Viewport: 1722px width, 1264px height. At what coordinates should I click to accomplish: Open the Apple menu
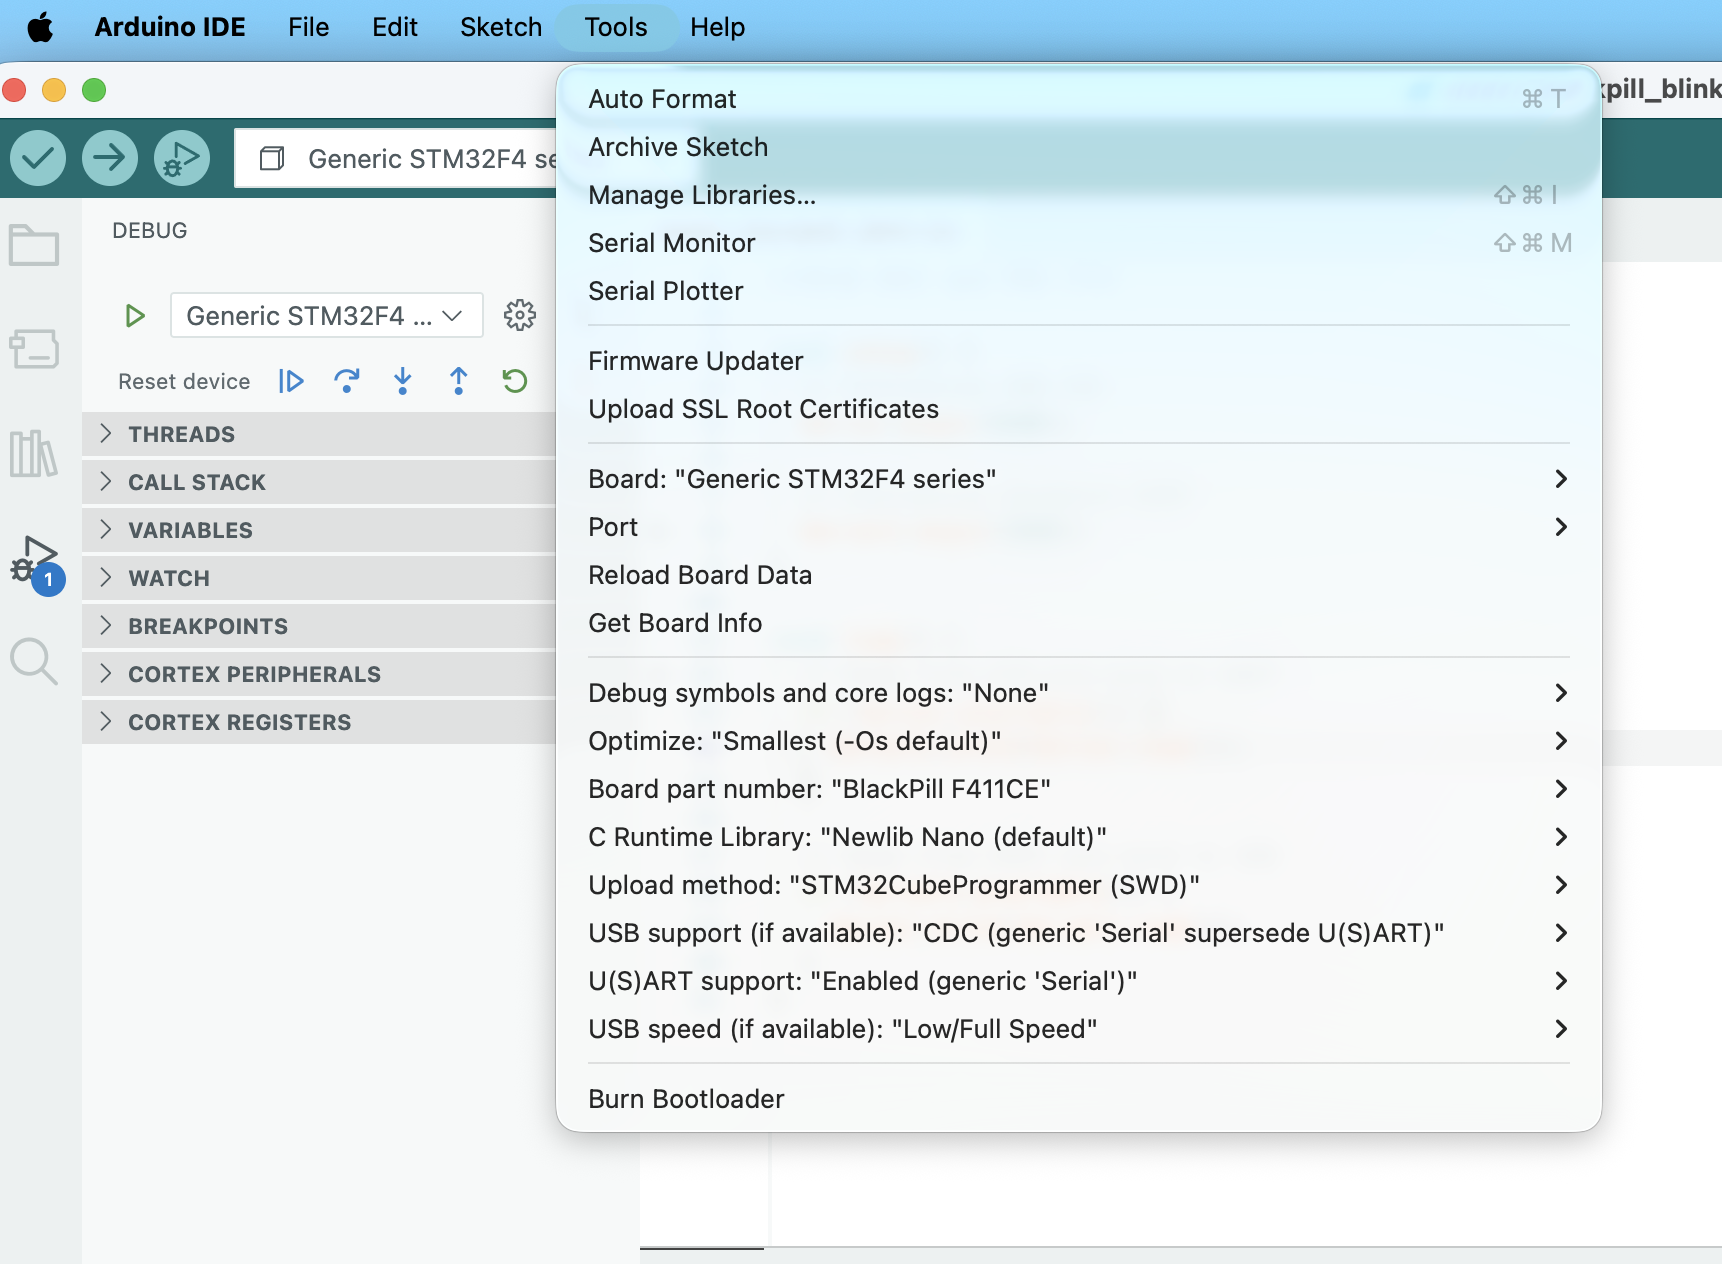40,27
